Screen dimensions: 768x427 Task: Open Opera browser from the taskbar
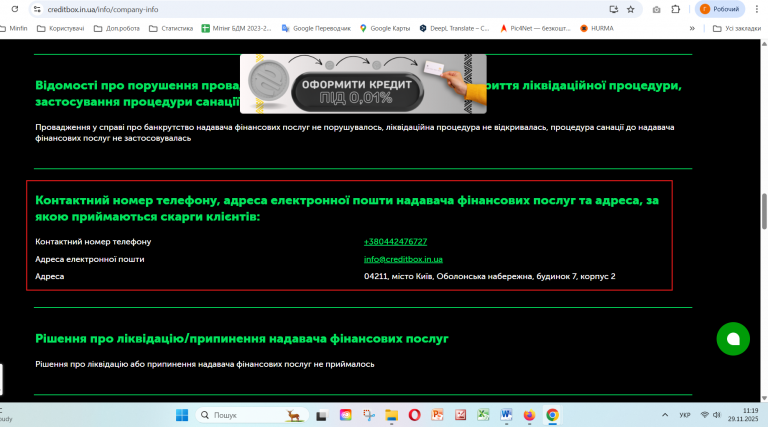pyautogui.click(x=414, y=415)
